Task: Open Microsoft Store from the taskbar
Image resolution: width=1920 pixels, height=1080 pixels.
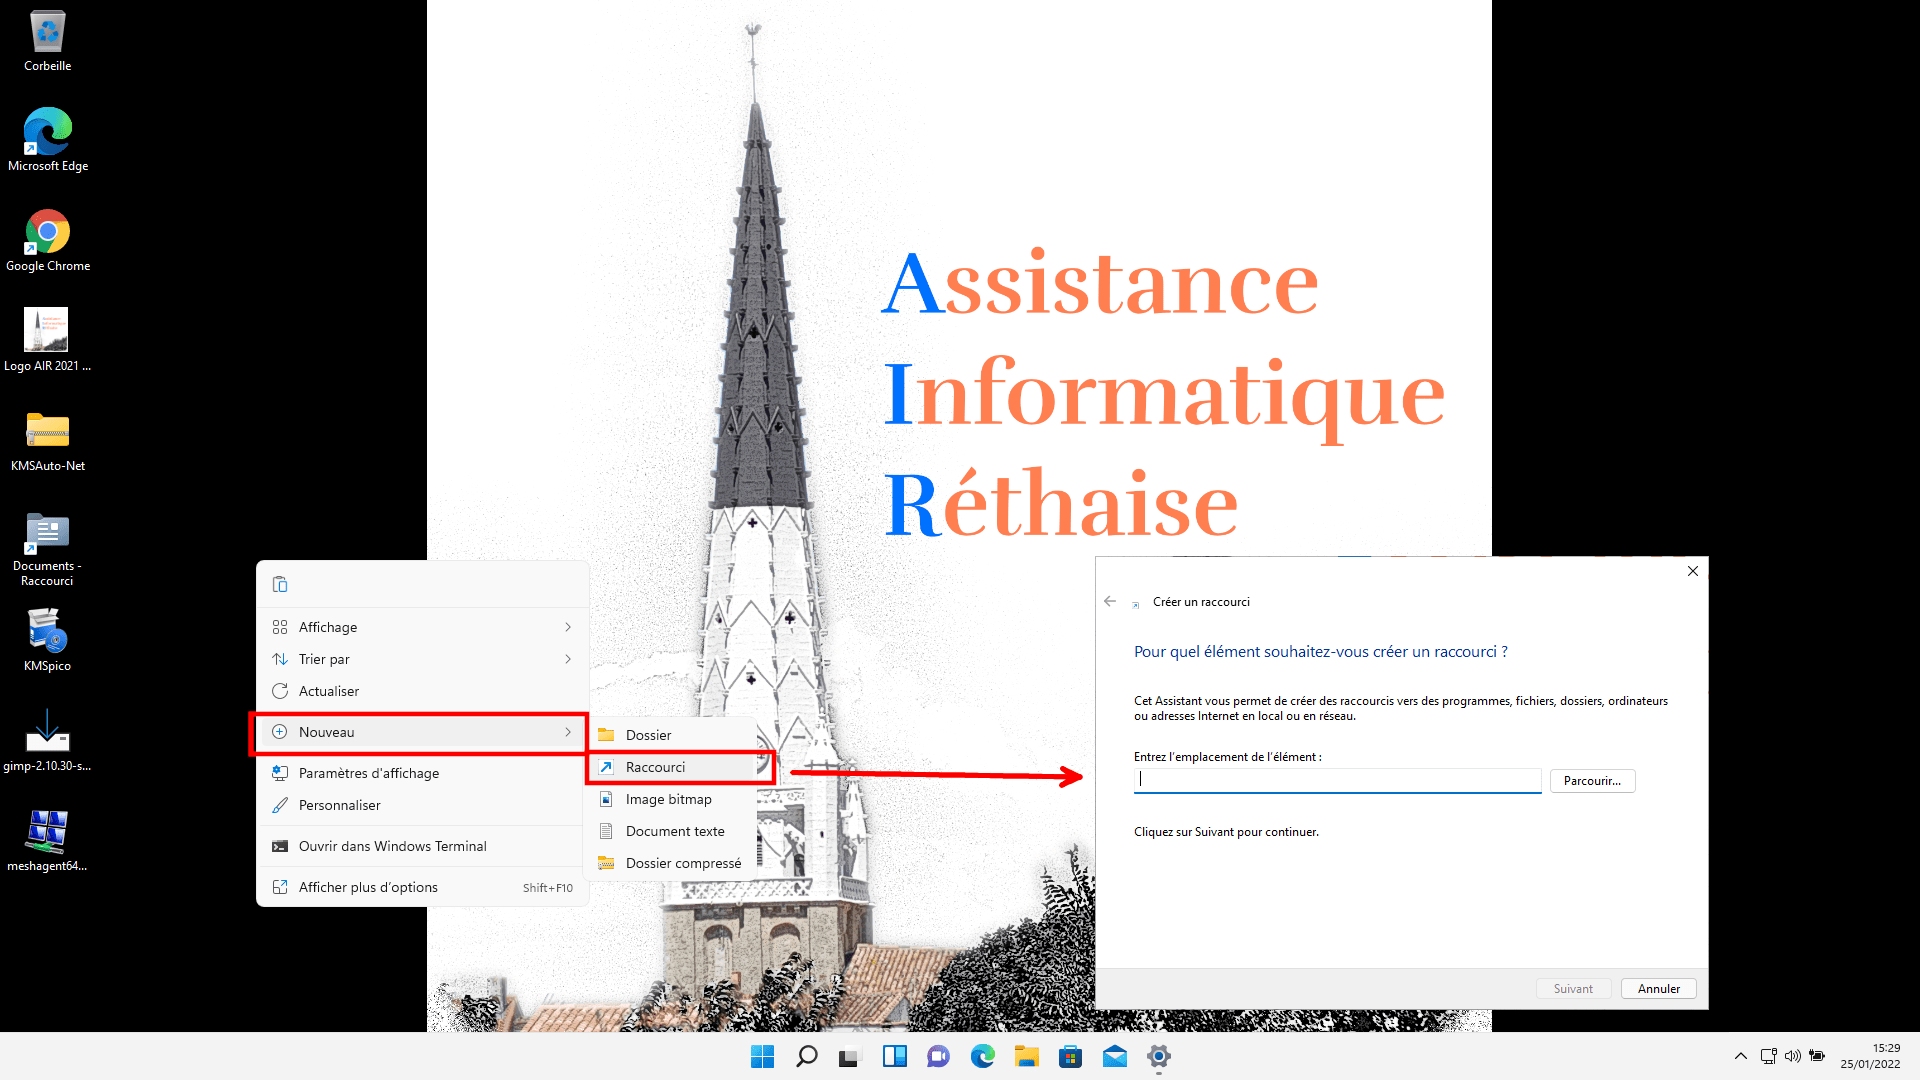Action: coord(1070,1056)
